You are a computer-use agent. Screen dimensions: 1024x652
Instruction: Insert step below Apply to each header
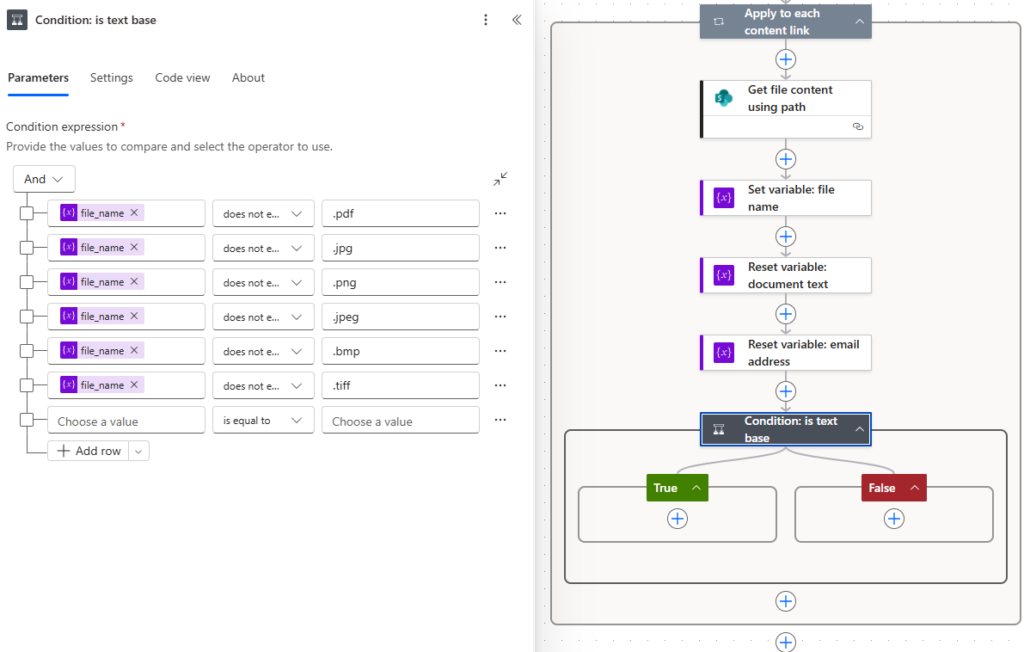coord(786,59)
